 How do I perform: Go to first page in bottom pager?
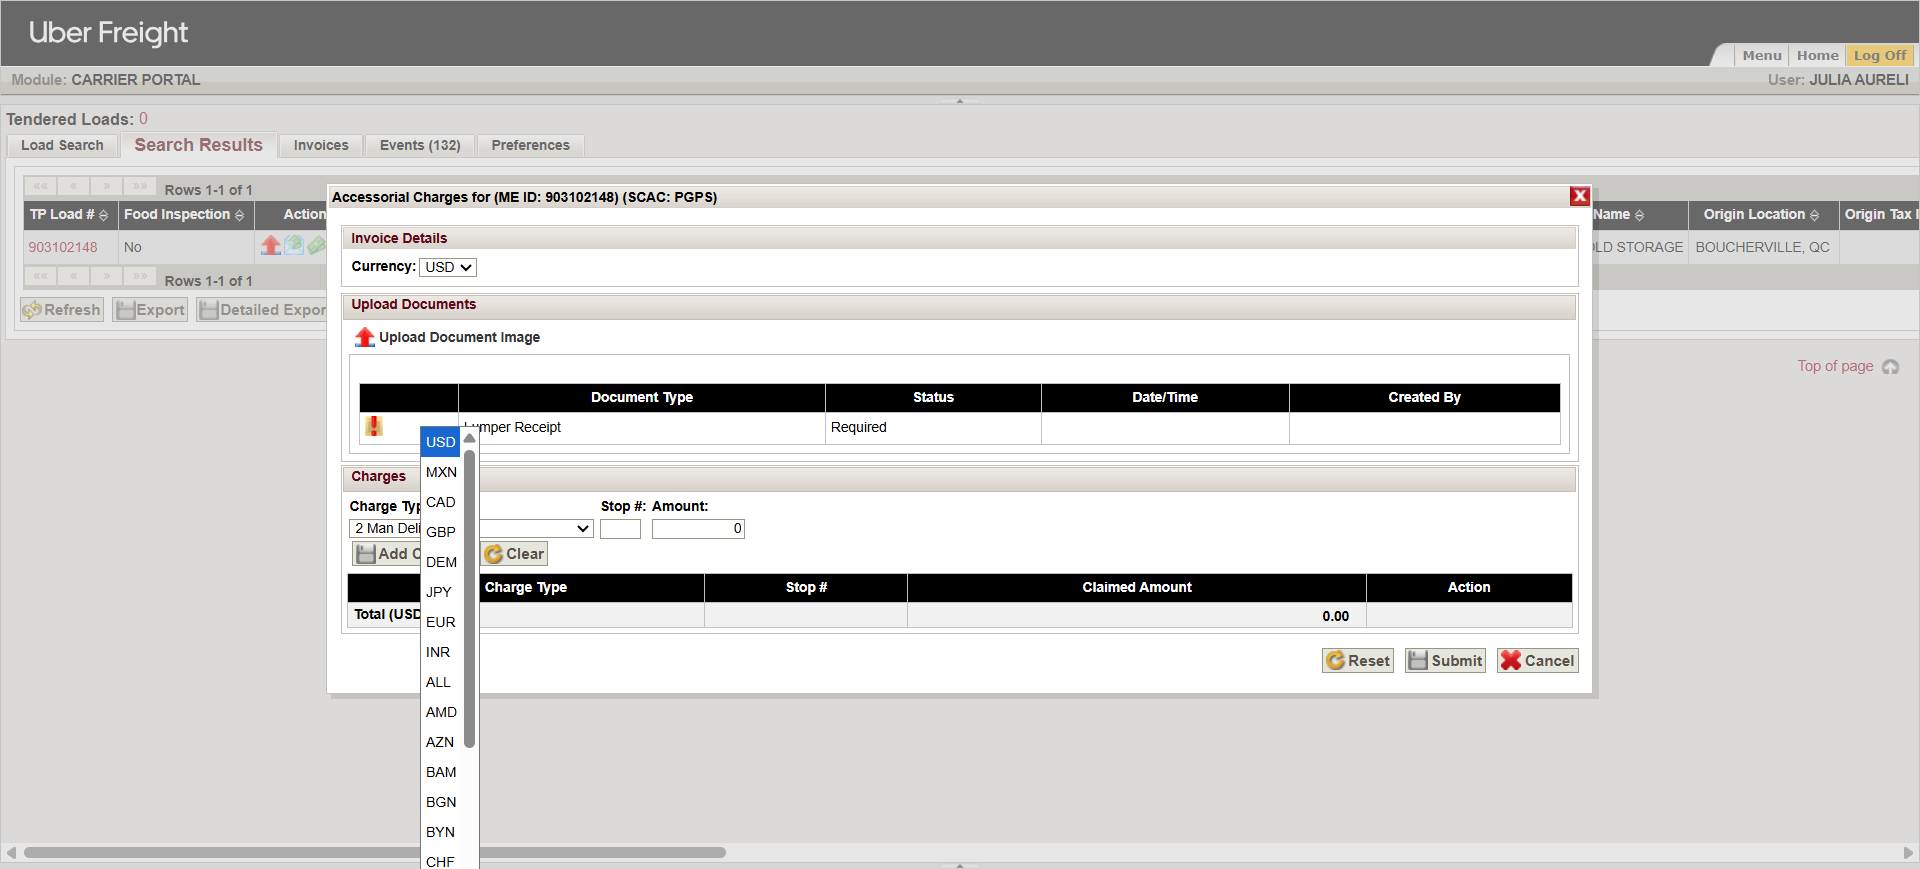tap(41, 276)
